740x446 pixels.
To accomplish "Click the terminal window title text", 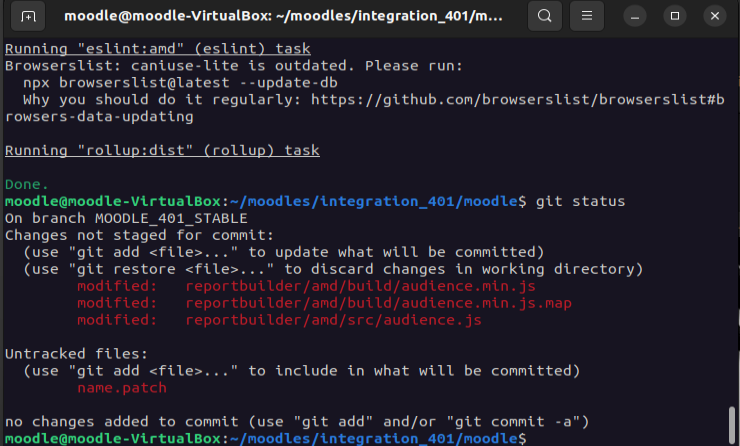I will pyautogui.click(x=283, y=16).
